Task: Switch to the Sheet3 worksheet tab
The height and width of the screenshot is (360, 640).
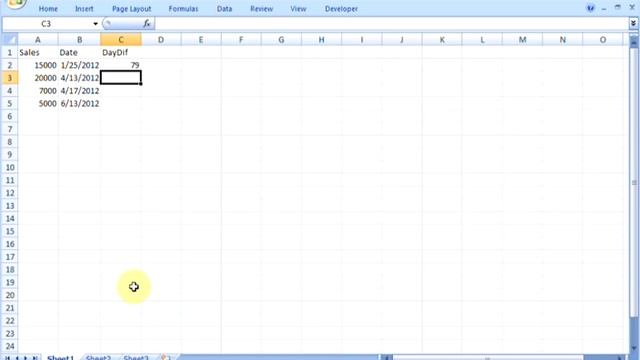Action: 136,358
